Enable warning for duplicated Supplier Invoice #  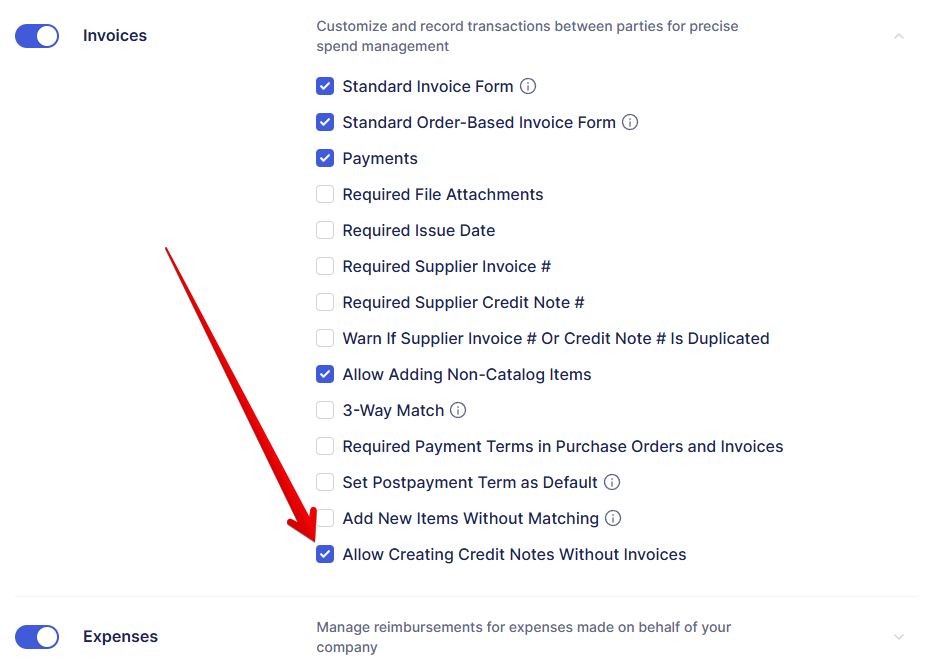click(325, 338)
